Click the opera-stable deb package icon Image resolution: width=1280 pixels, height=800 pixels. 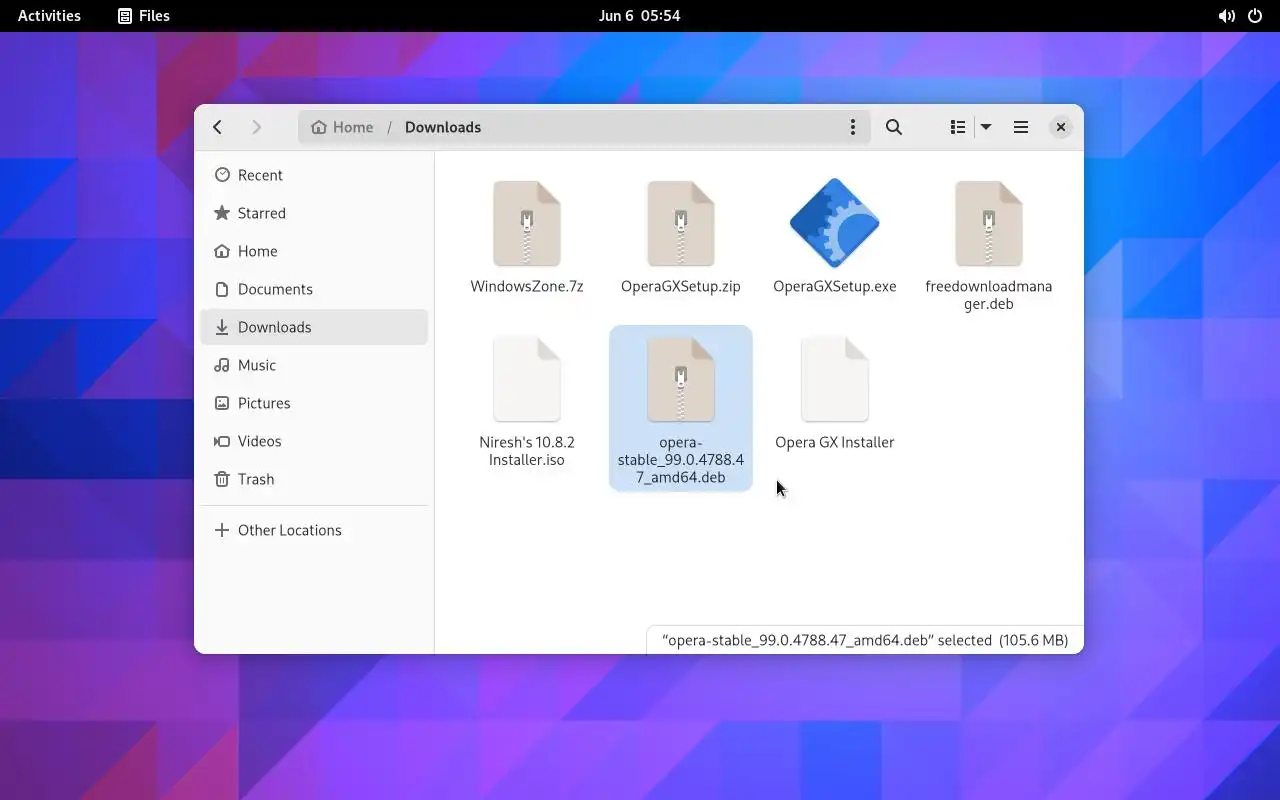[681, 380]
